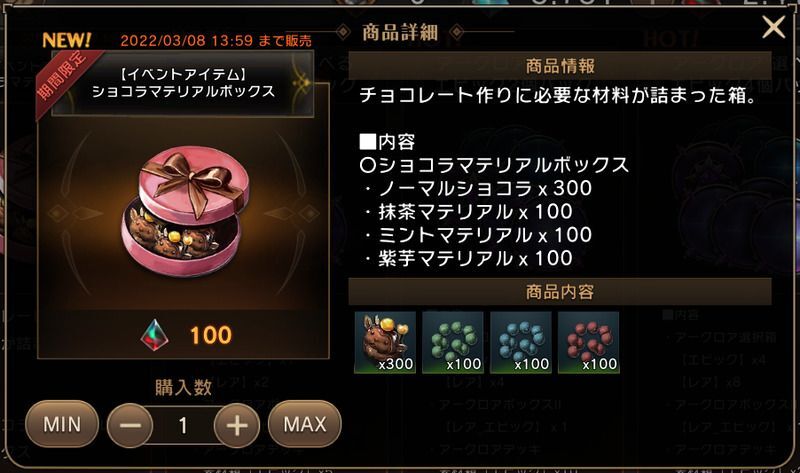Click the 商品情報 section header
This screenshot has height=473, width=800.
pos(560,66)
